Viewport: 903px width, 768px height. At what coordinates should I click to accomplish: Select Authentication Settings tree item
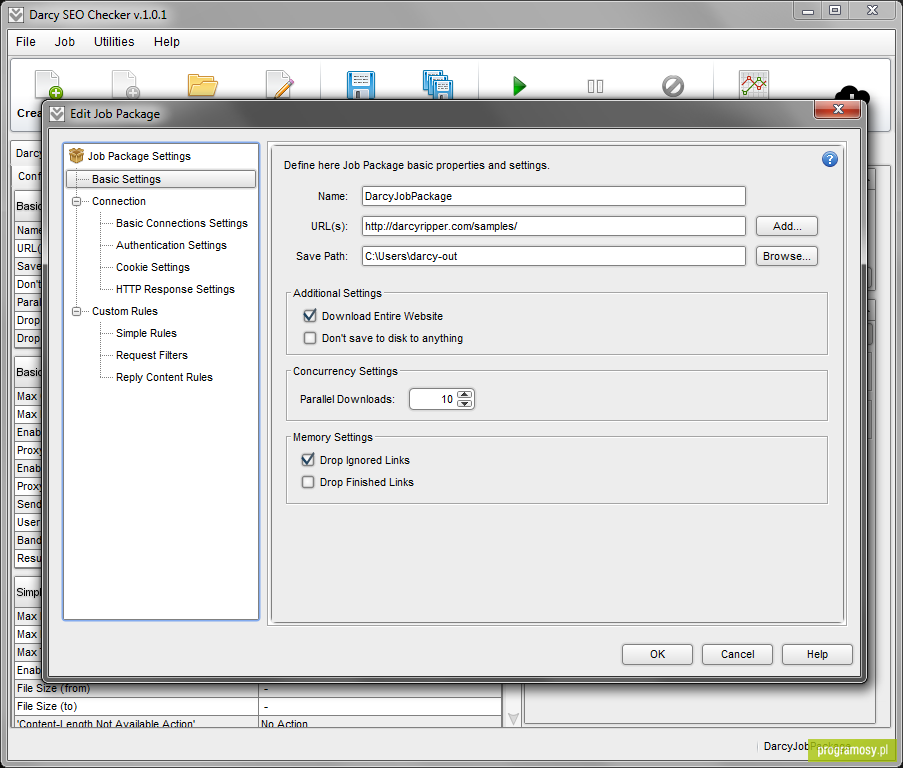(171, 245)
